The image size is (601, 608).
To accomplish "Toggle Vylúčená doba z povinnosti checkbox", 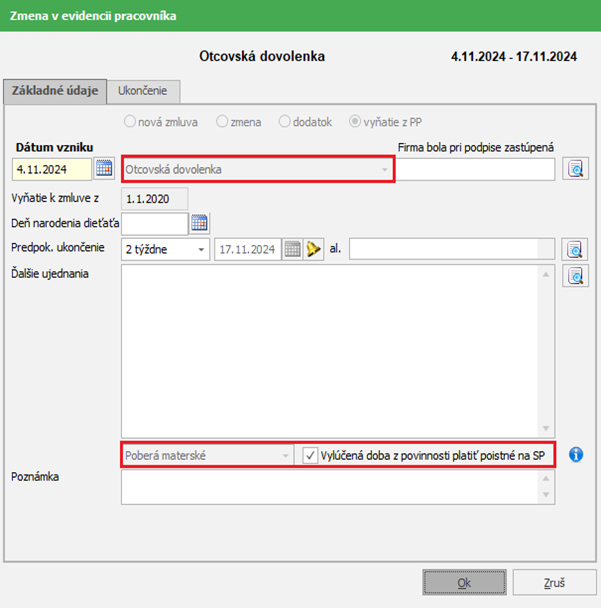I will coord(310,455).
